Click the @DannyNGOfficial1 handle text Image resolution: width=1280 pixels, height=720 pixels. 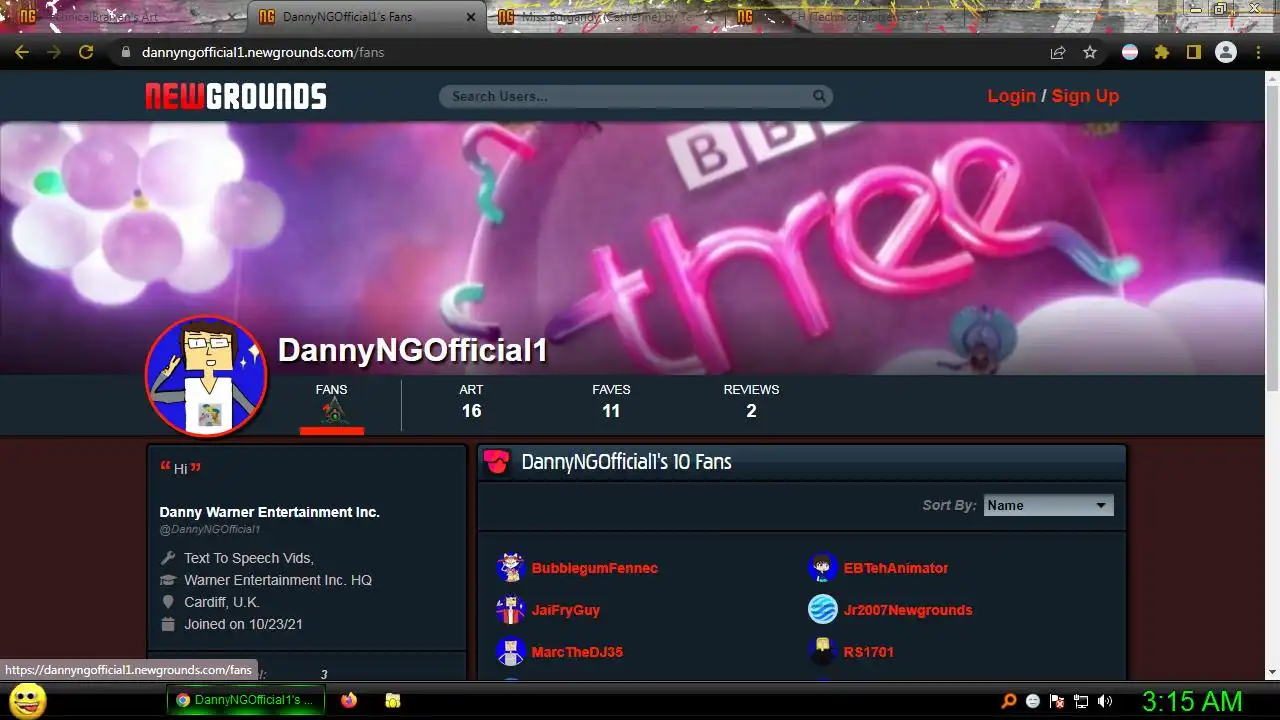(x=210, y=529)
